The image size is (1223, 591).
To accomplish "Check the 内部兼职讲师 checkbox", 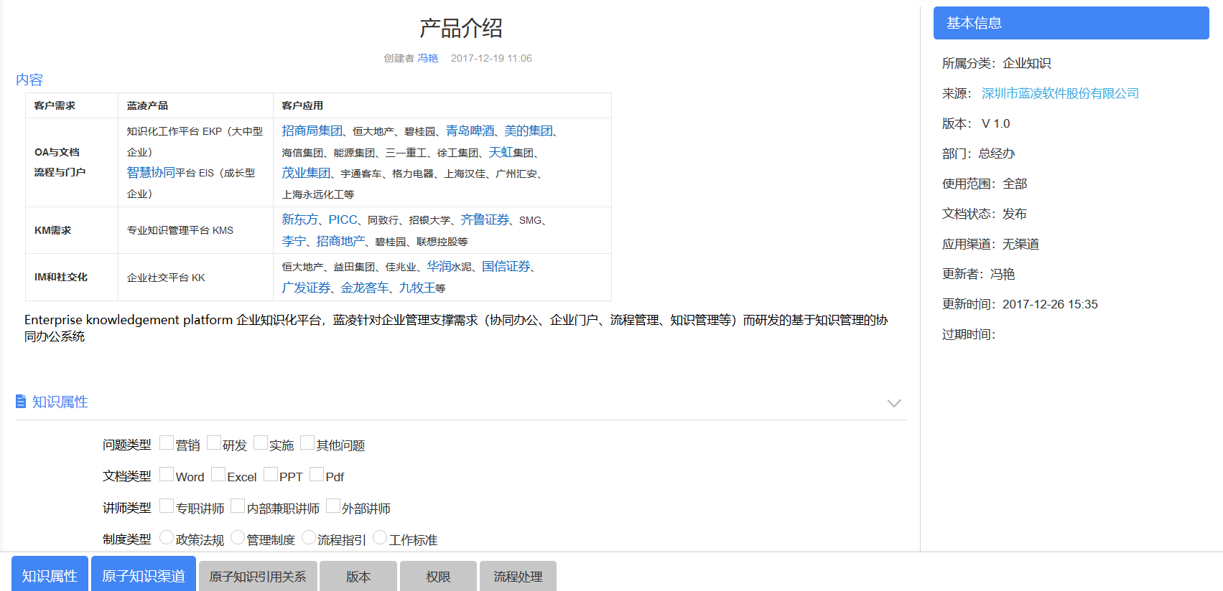I will coord(238,507).
